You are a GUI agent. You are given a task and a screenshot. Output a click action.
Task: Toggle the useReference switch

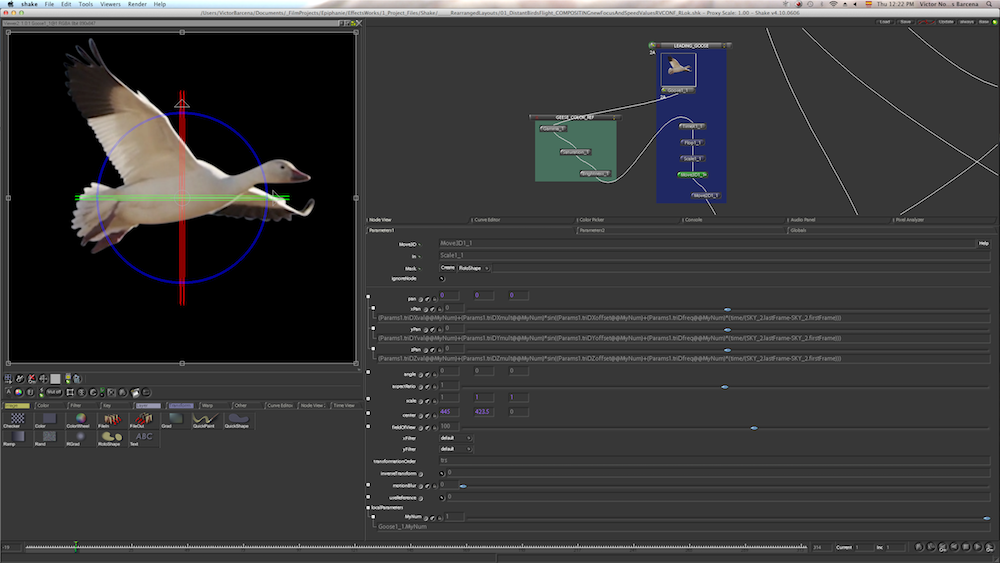pos(443,496)
